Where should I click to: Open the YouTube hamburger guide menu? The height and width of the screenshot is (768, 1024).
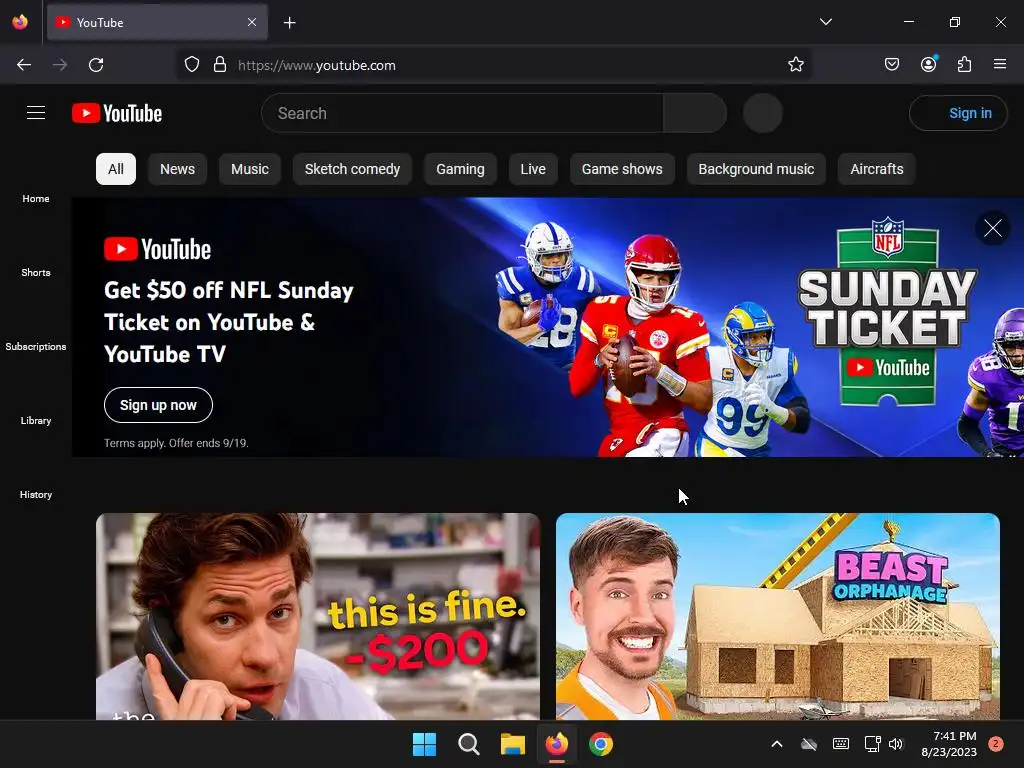click(36, 113)
